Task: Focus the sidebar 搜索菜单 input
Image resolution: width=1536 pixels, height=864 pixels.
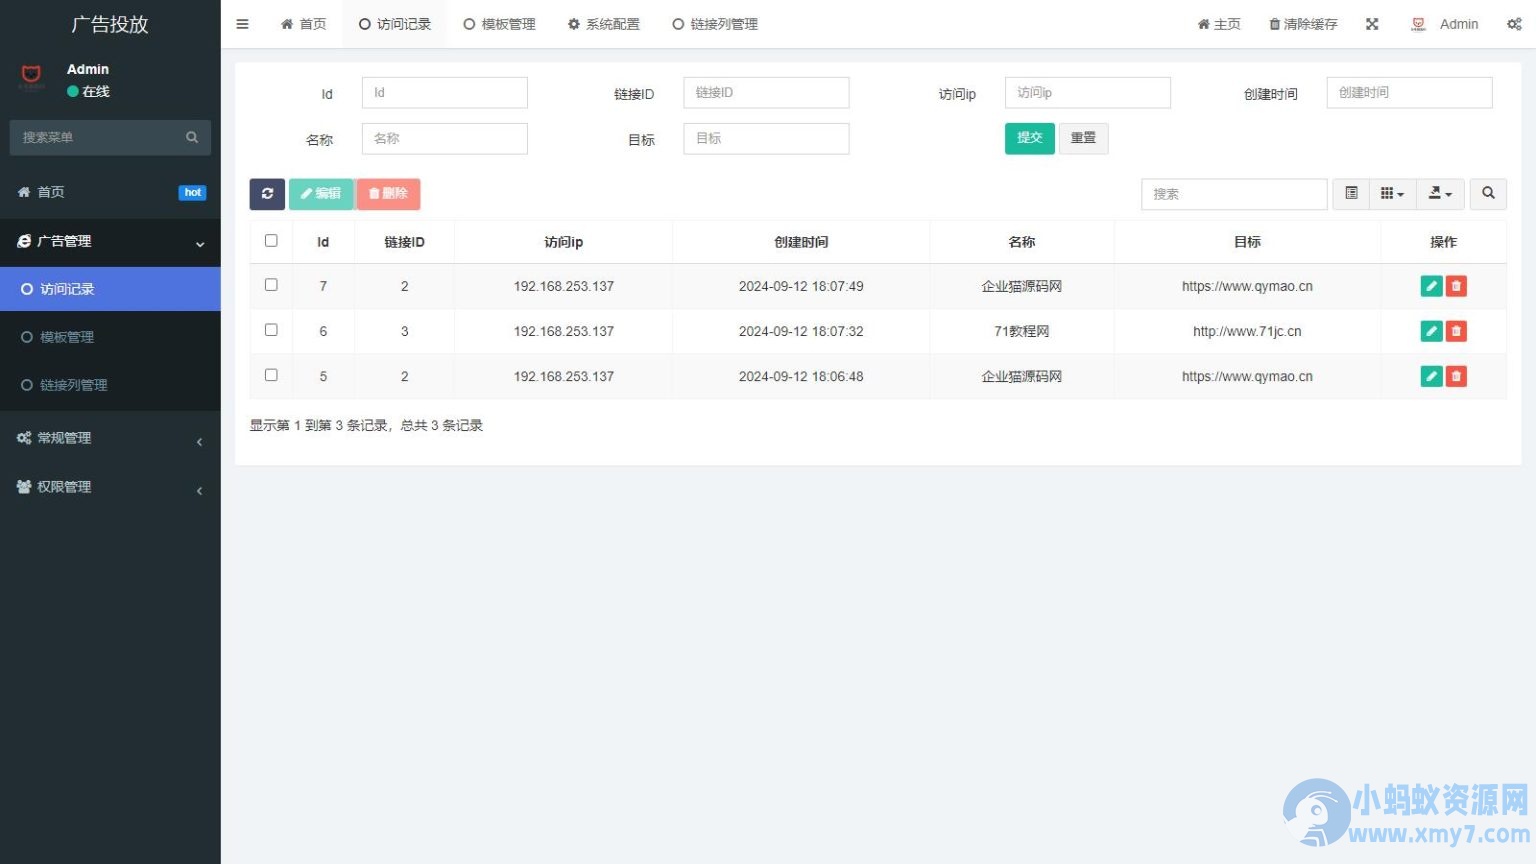Action: point(98,137)
